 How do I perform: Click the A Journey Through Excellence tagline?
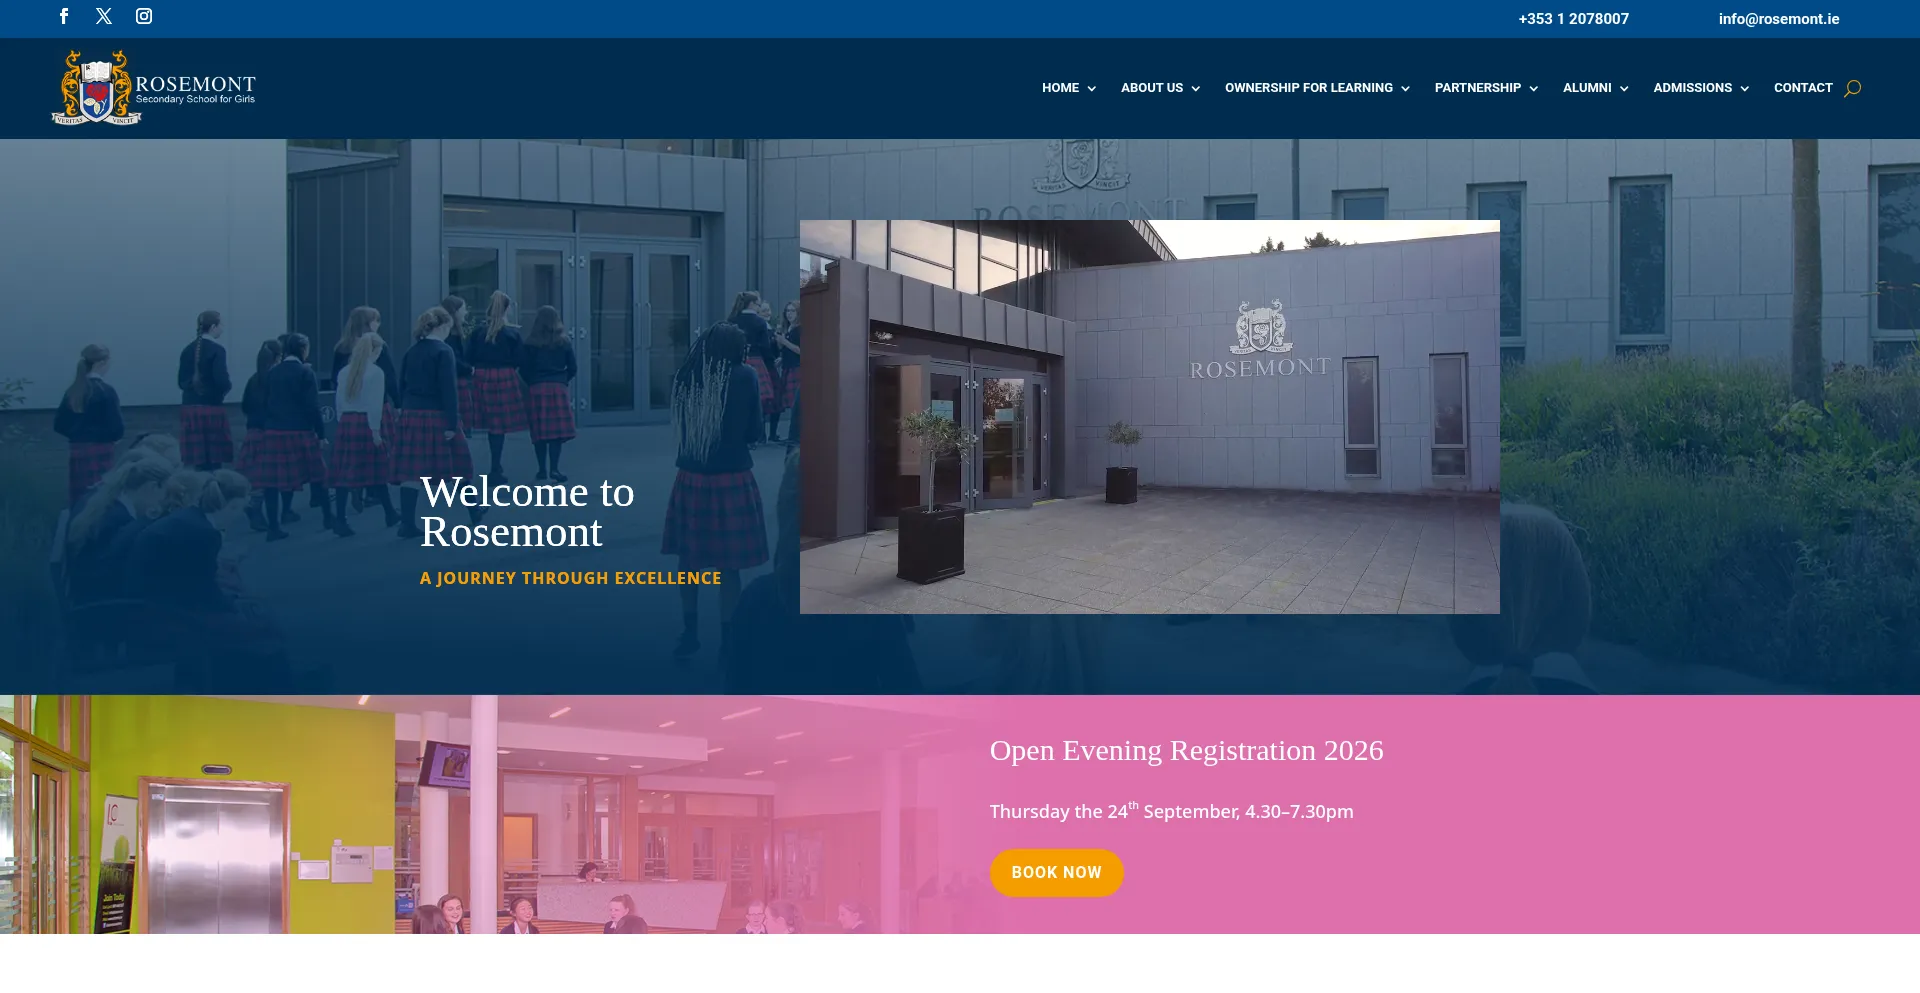coord(571,578)
